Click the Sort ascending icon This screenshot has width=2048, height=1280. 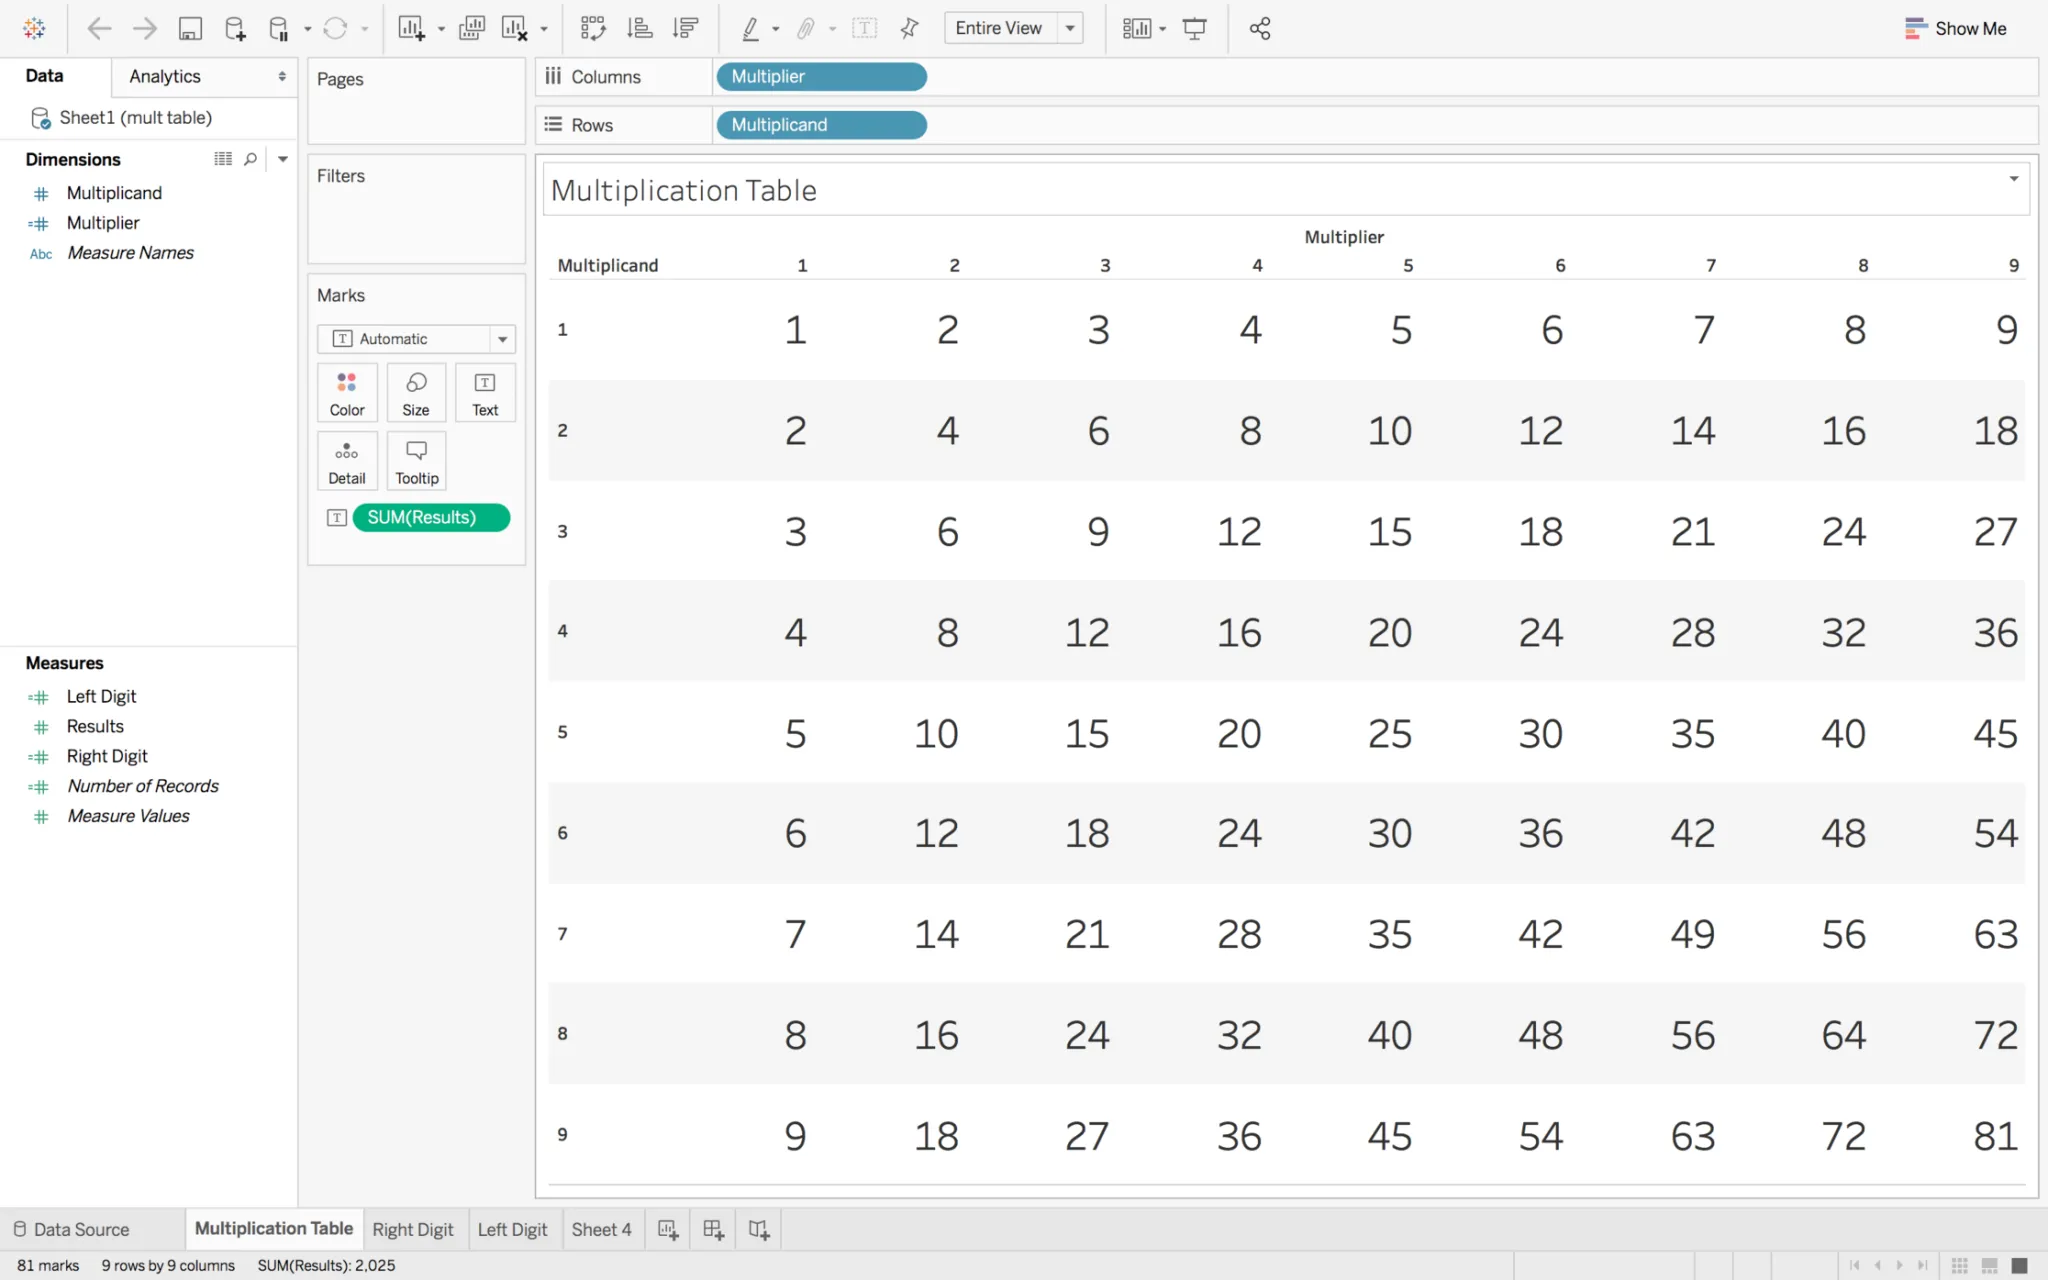click(639, 28)
